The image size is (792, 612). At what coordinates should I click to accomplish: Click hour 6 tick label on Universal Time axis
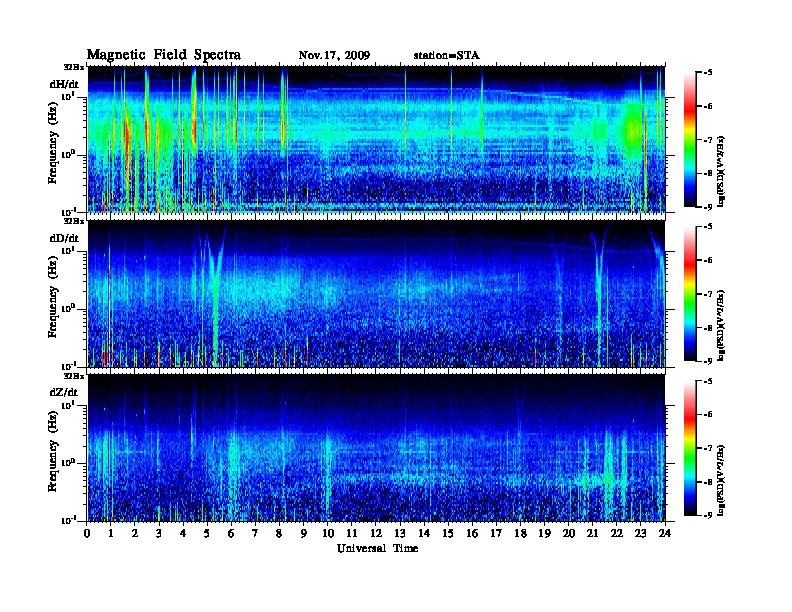click(x=231, y=534)
